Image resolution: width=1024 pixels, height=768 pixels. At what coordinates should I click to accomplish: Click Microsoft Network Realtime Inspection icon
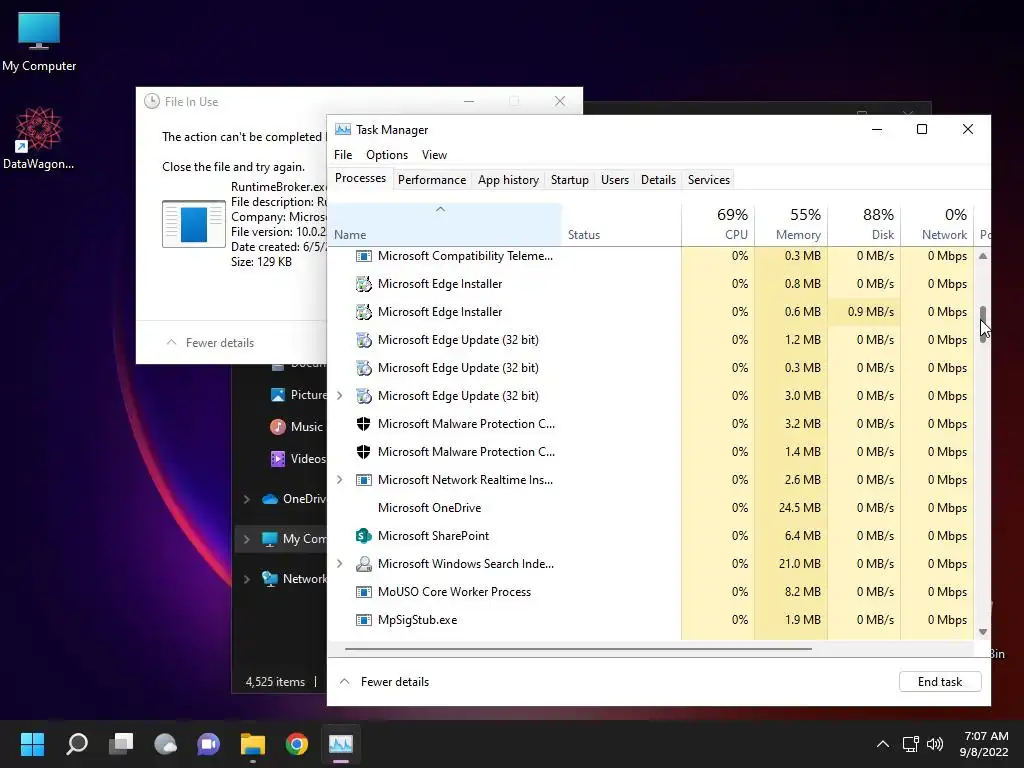point(363,480)
